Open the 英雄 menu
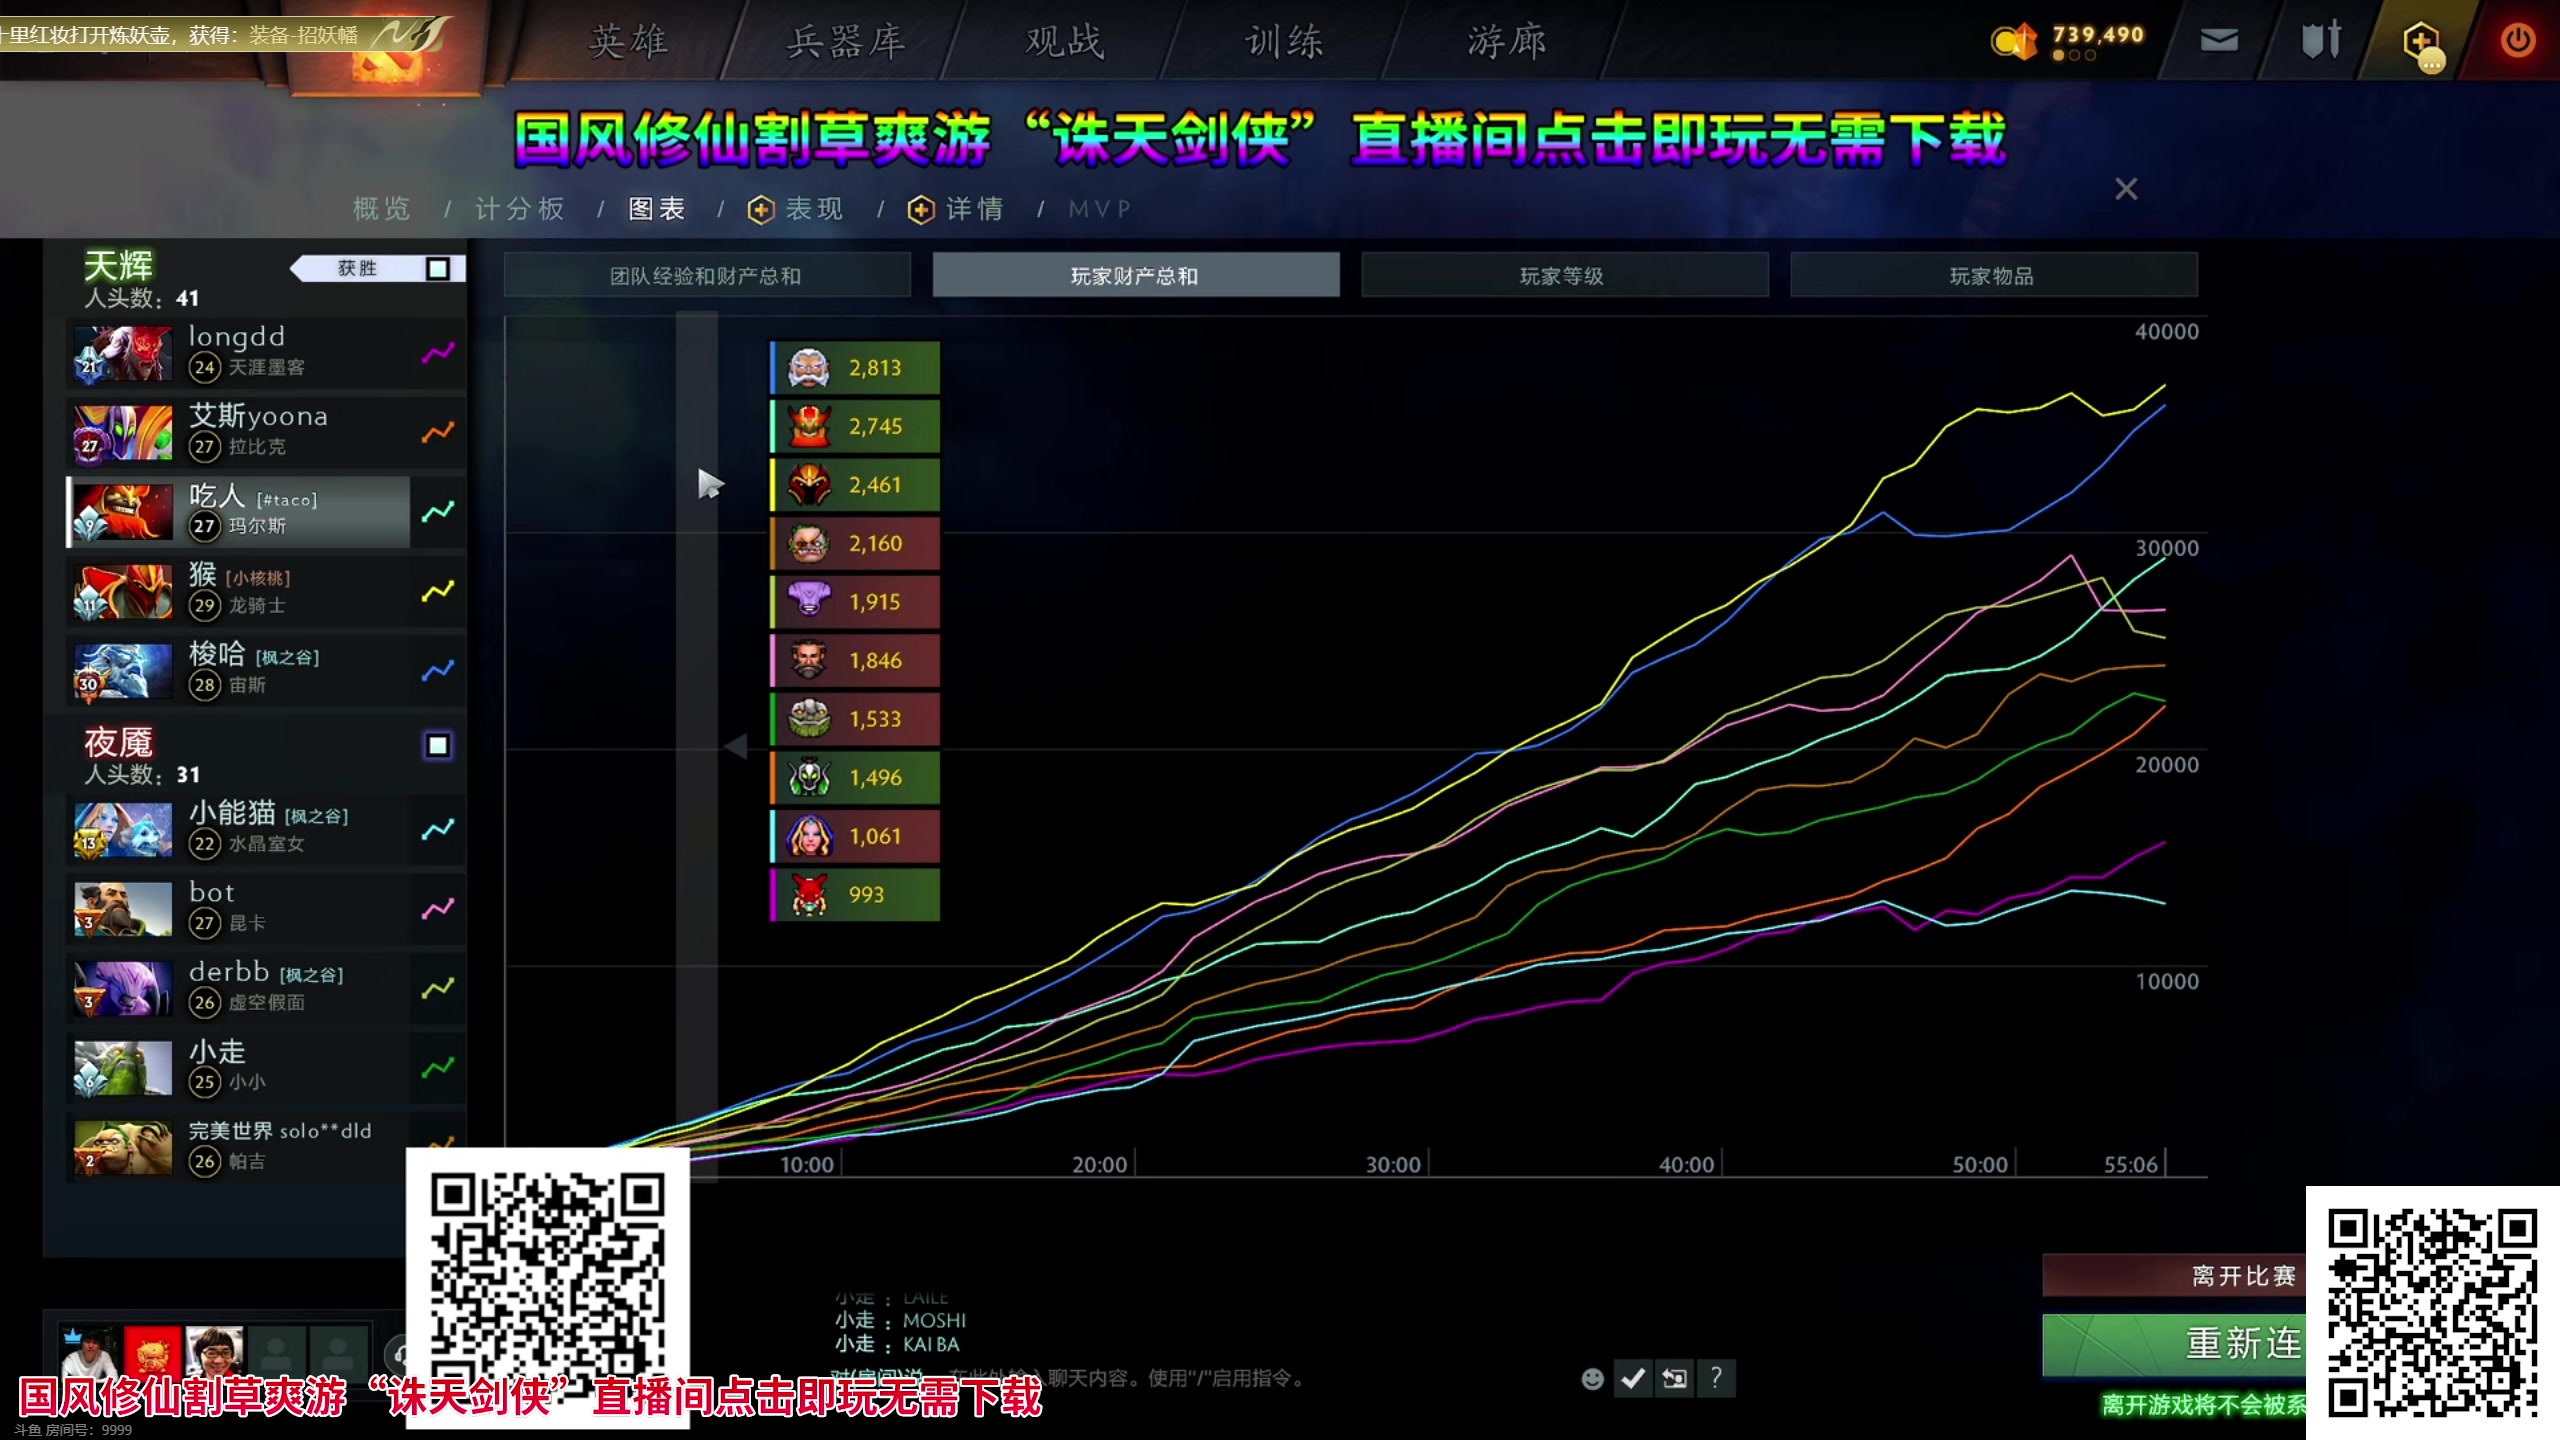This screenshot has width=2560, height=1440. pos(628,41)
